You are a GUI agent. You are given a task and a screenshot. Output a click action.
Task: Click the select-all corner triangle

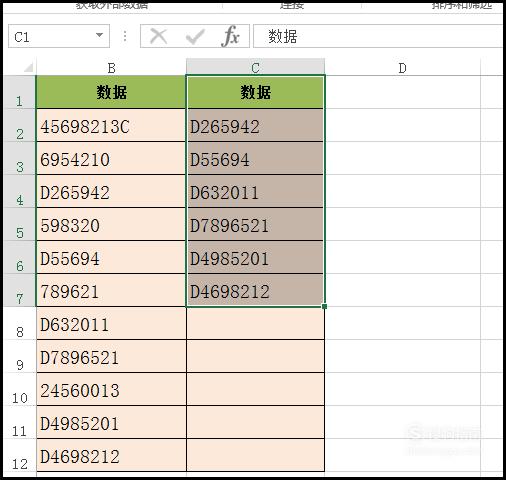click(x=28, y=67)
